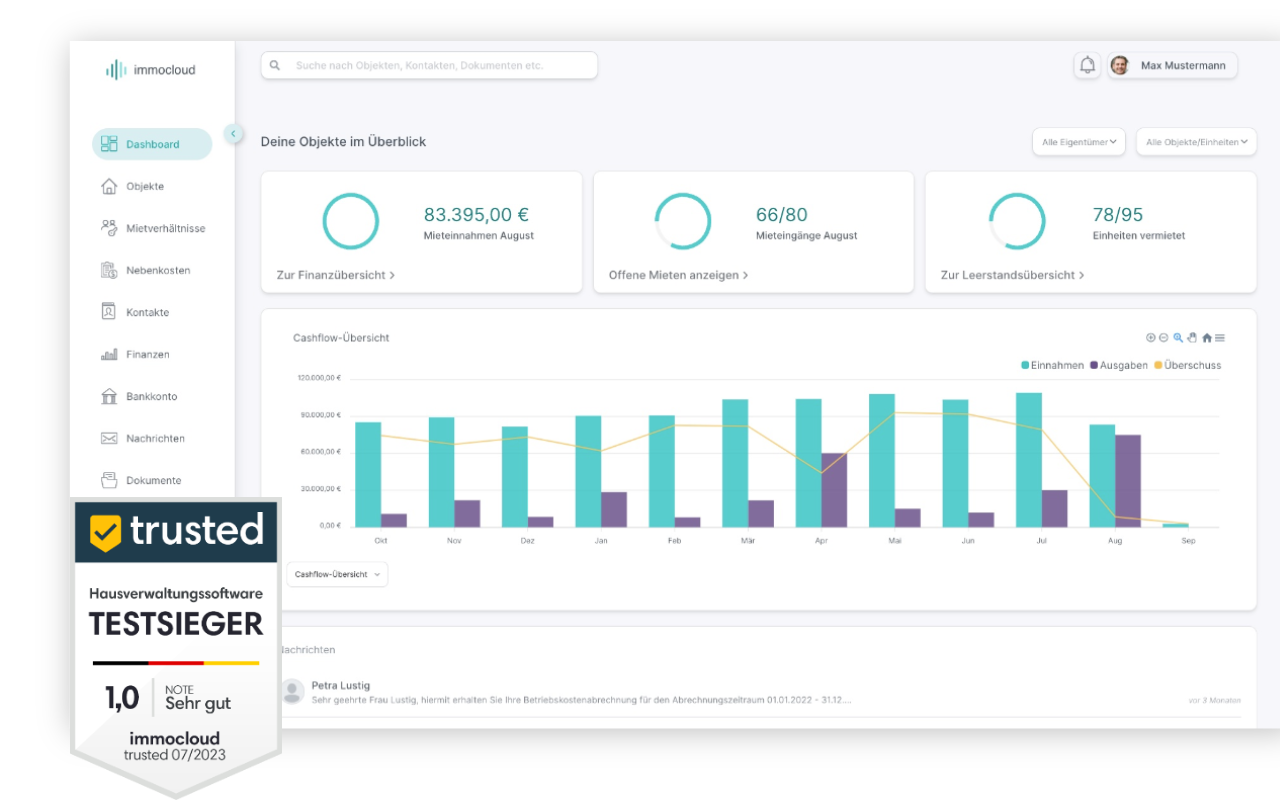This screenshot has width=1280, height=800.
Task: Click the bar chart icon for Finanzen
Action: [110, 354]
